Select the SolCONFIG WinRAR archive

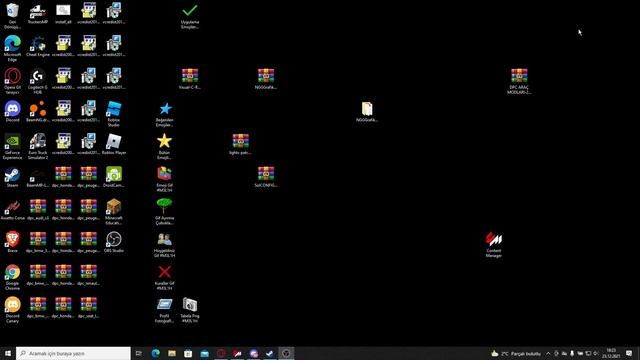[x=266, y=177]
